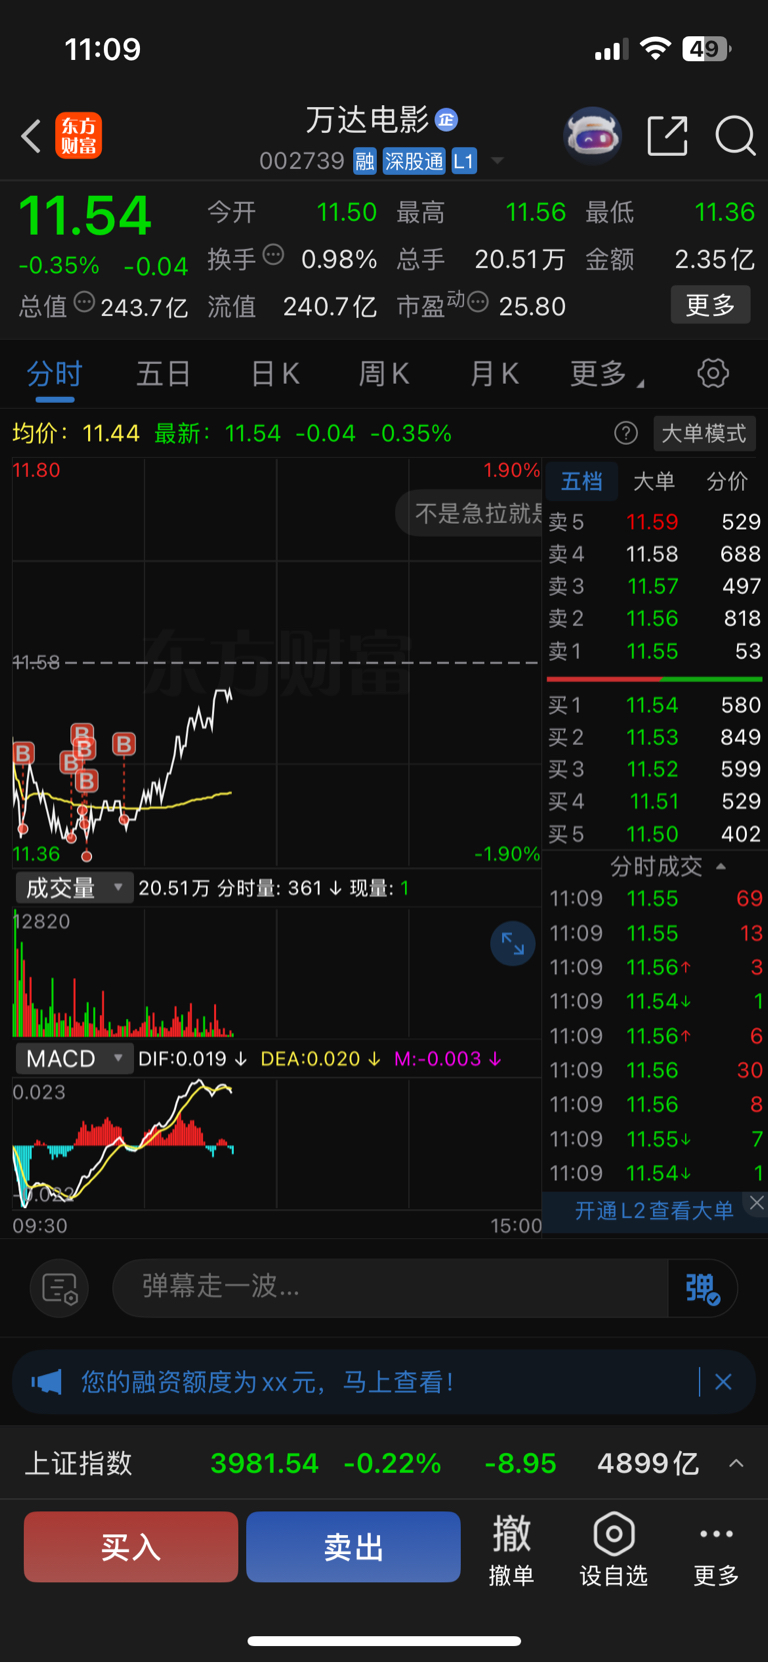This screenshot has width=768, height=1663.
Task: Tap the info icon beside 换手
Action: [x=273, y=255]
